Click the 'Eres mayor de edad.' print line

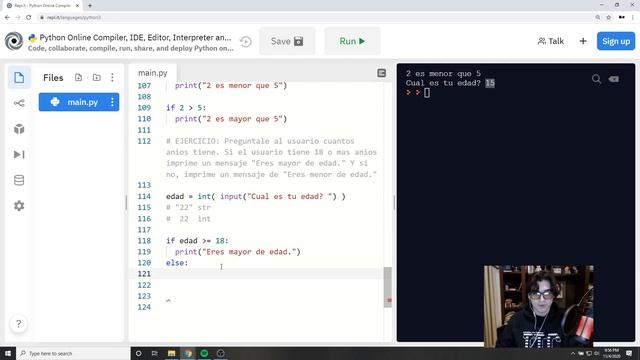[238, 252]
